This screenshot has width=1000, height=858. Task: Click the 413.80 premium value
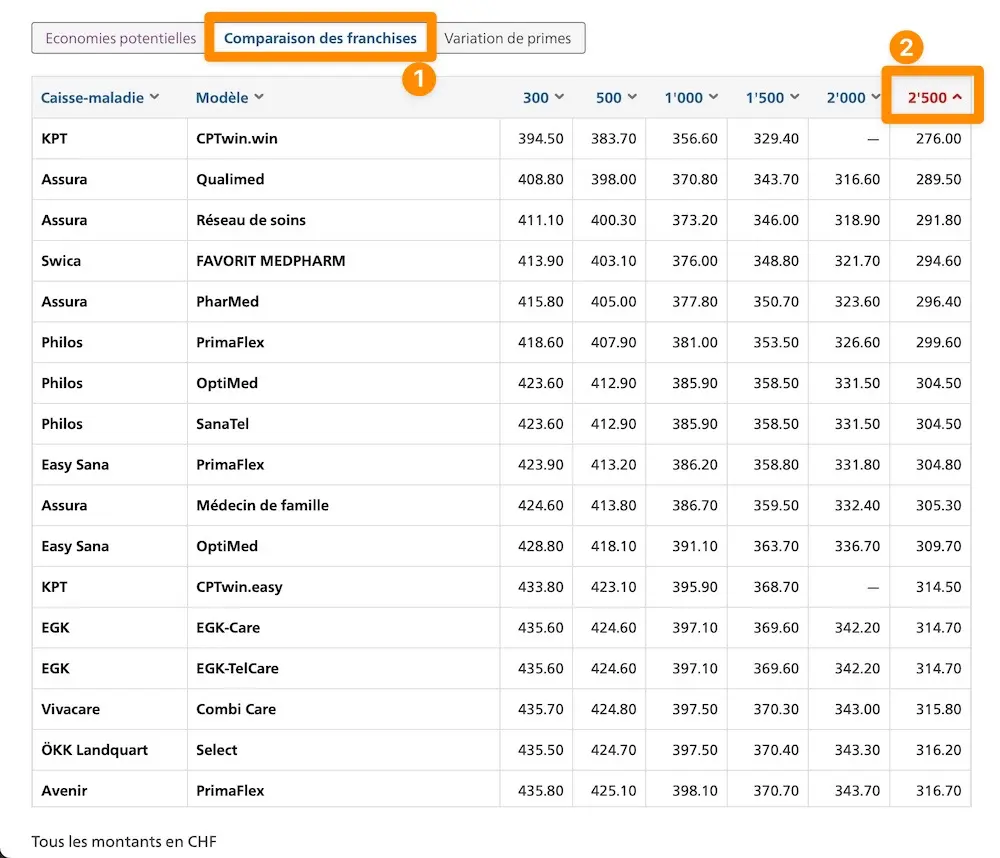pos(614,506)
